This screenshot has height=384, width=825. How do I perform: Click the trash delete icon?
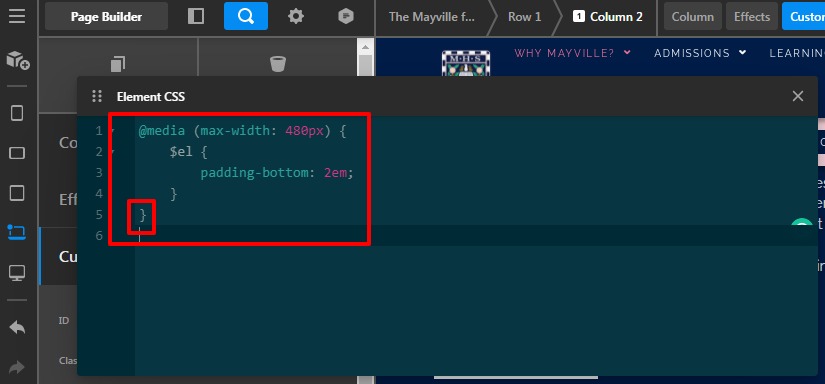[x=278, y=64]
